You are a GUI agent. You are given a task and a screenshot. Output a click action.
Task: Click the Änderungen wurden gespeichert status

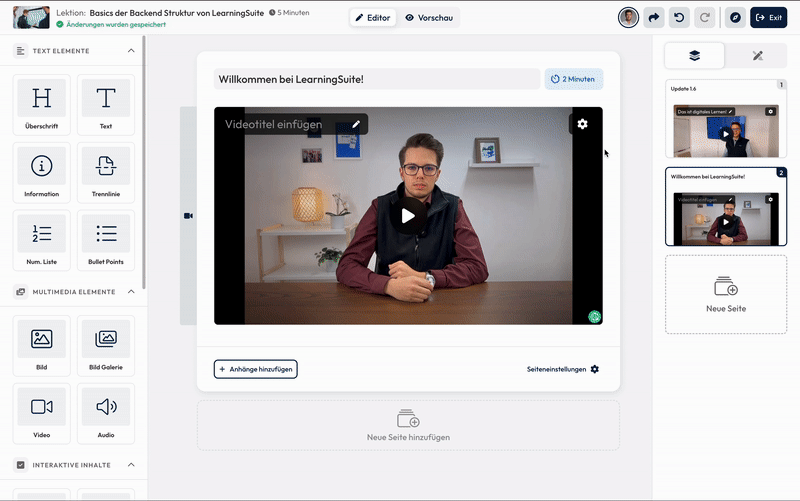(x=111, y=24)
